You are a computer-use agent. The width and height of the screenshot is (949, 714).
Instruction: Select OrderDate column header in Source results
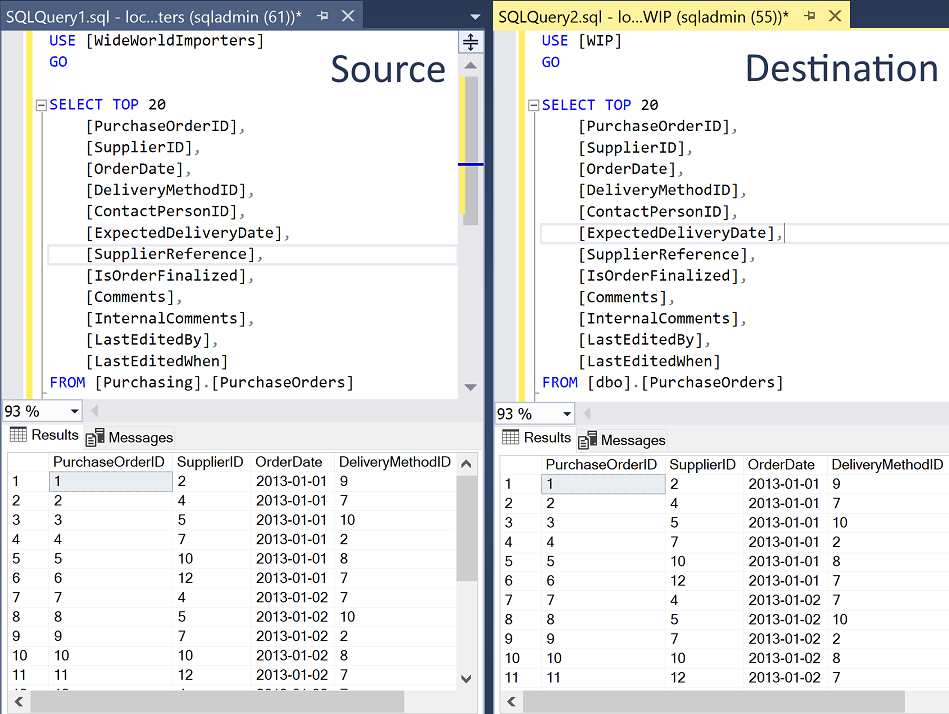point(292,462)
